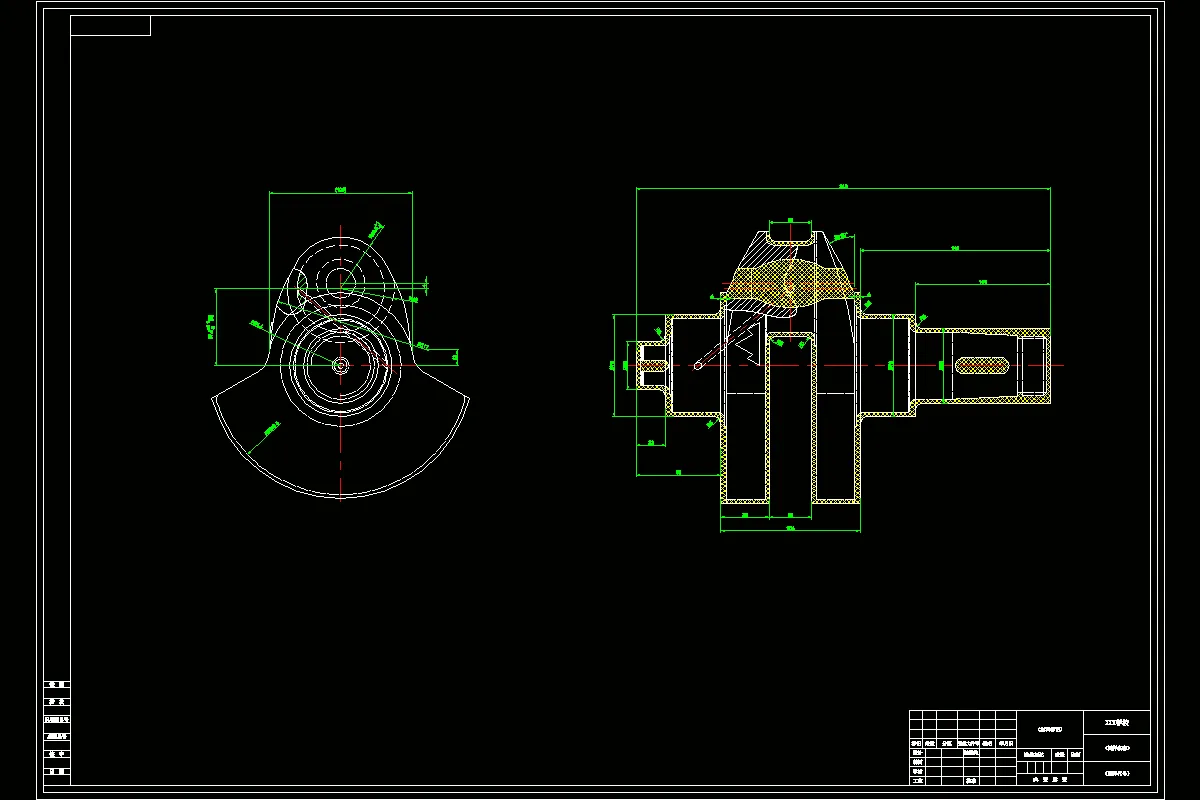Click the empty box at sheet's top-left corner
Screen dimensions: 1200x800
pyautogui.click(x=110, y=25)
